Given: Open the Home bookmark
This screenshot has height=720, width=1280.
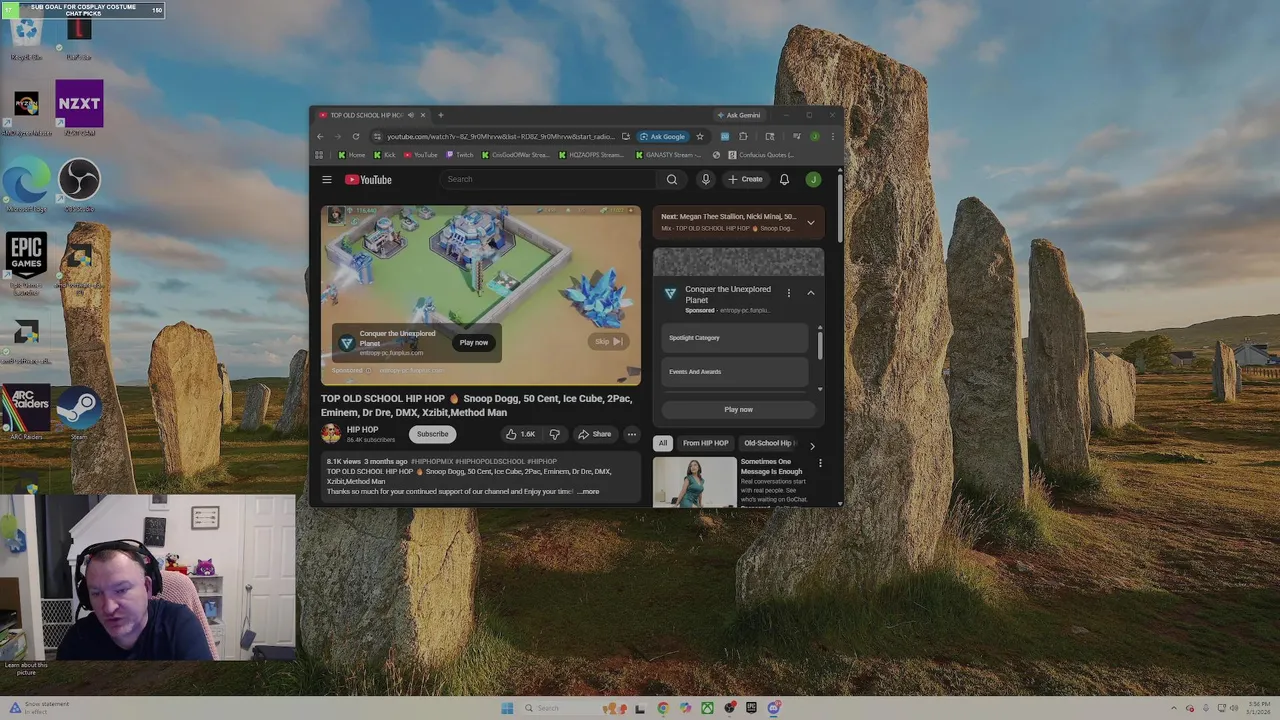Looking at the screenshot, I should coord(352,155).
